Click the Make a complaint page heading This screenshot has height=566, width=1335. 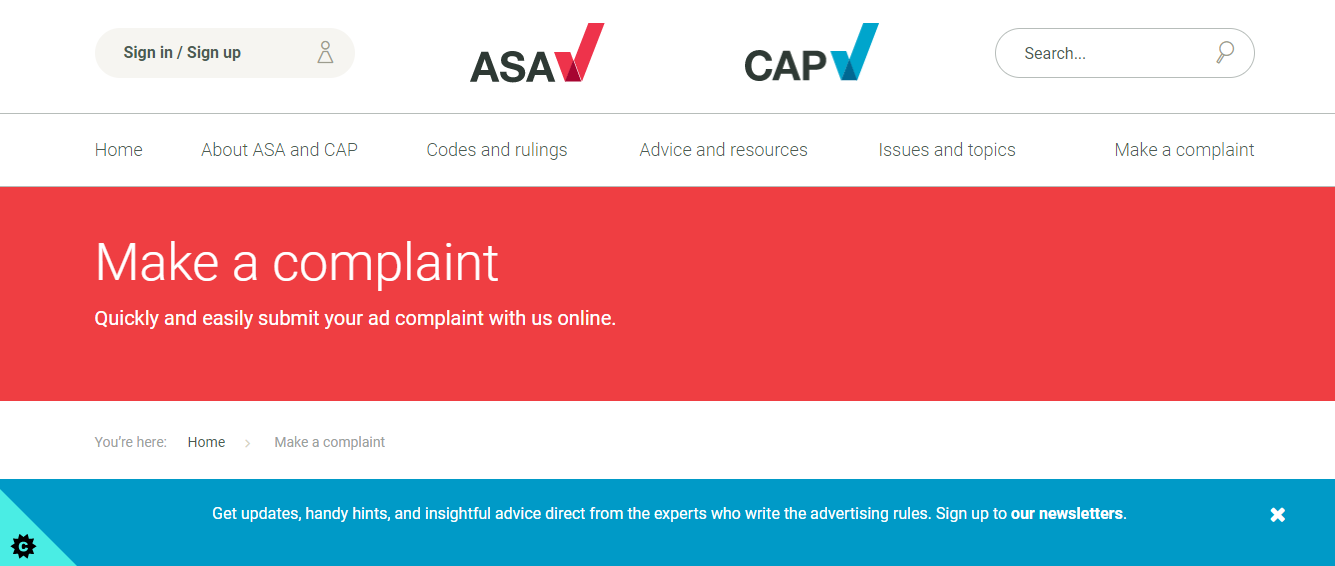click(296, 262)
